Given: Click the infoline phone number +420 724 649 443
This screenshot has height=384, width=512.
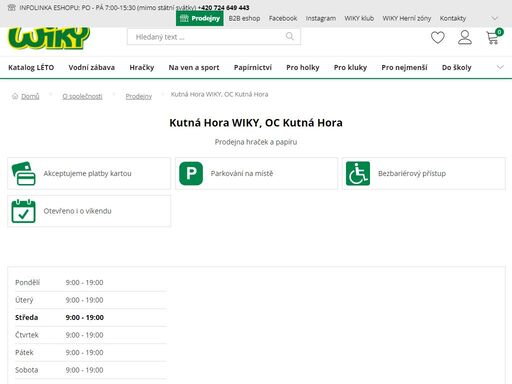Looking at the screenshot, I should [x=223, y=7].
